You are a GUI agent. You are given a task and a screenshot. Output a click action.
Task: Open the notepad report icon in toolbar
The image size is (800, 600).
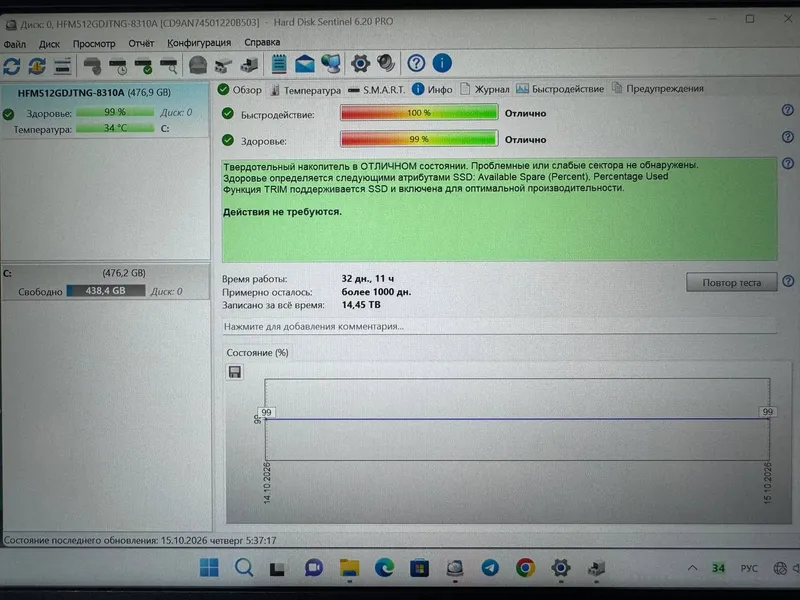(x=279, y=64)
